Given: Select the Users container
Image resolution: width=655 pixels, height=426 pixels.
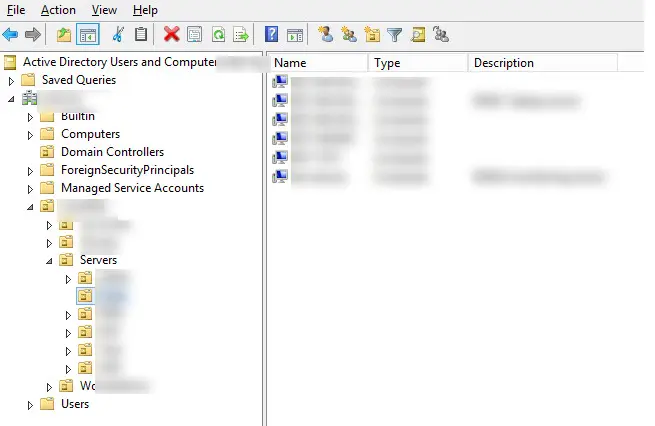Looking at the screenshot, I should pyautogui.click(x=75, y=404).
